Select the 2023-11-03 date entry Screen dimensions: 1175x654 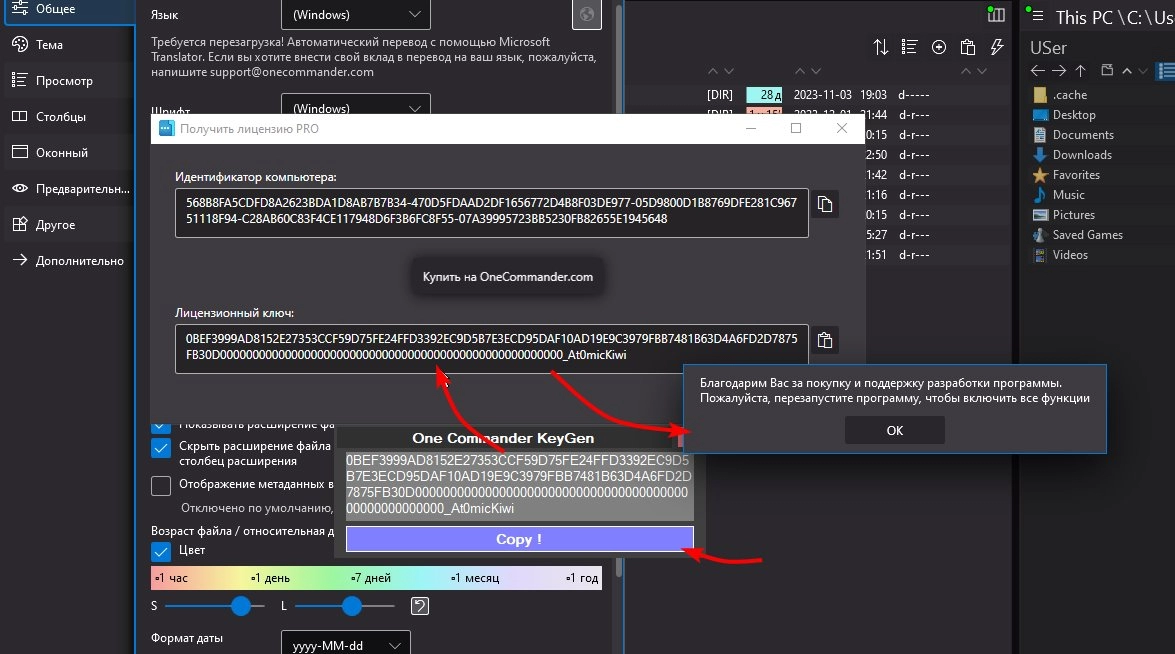click(x=822, y=95)
